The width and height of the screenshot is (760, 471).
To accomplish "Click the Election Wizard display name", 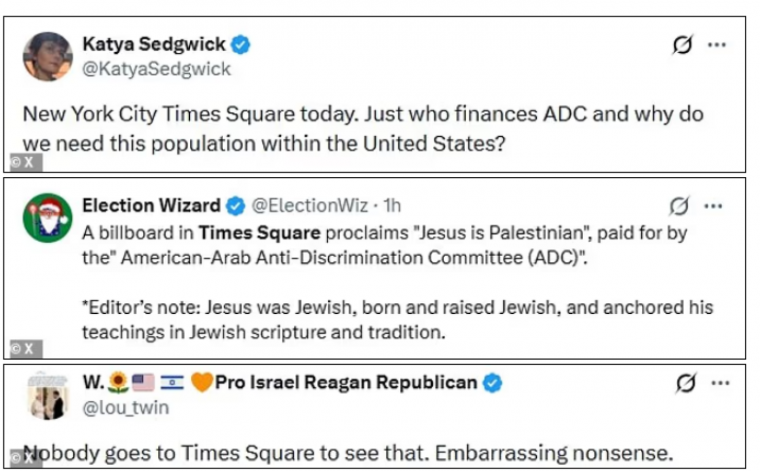I will pyautogui.click(x=150, y=206).
